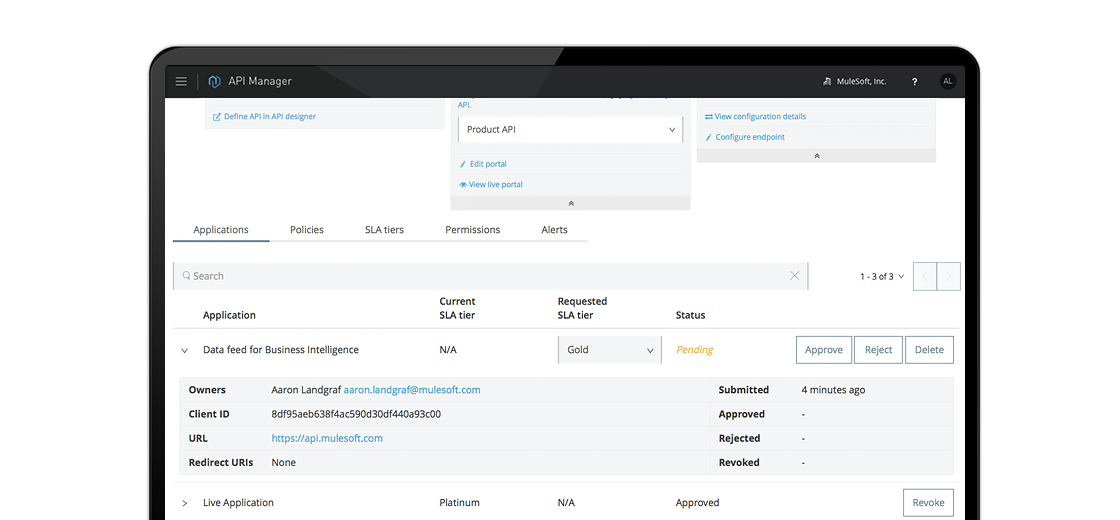Click the Status column header
Image resolution: width=1120 pixels, height=520 pixels.
tap(690, 315)
